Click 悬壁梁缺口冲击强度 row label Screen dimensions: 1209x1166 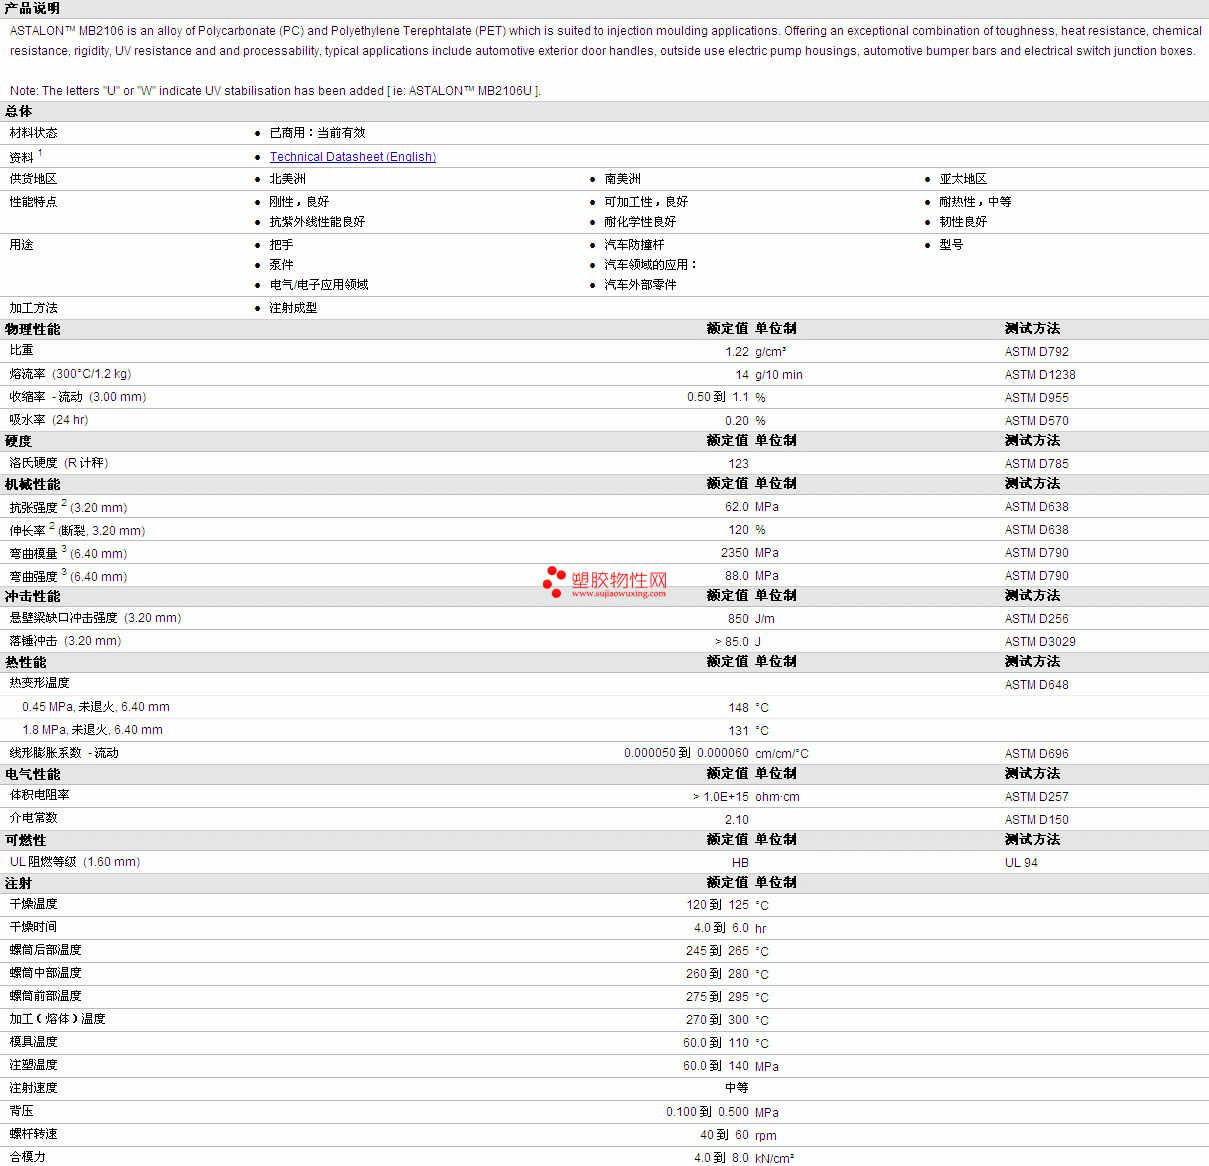pos(96,618)
